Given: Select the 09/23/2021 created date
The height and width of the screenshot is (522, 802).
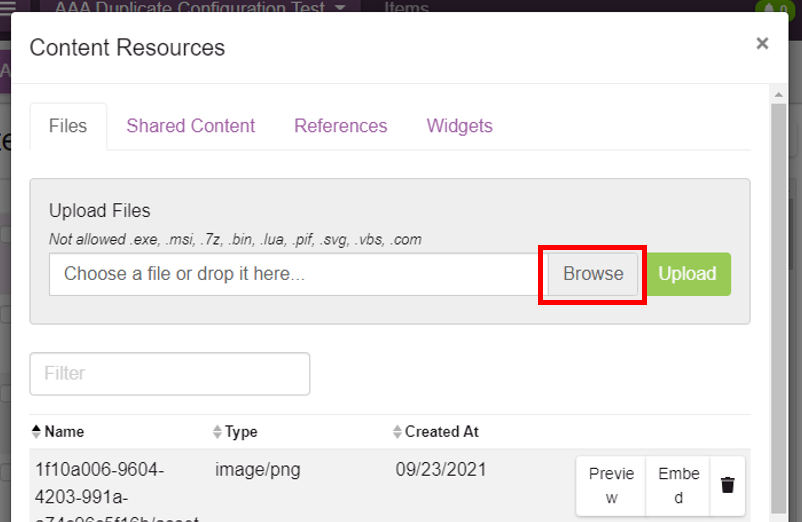Looking at the screenshot, I should pyautogui.click(x=440, y=469).
